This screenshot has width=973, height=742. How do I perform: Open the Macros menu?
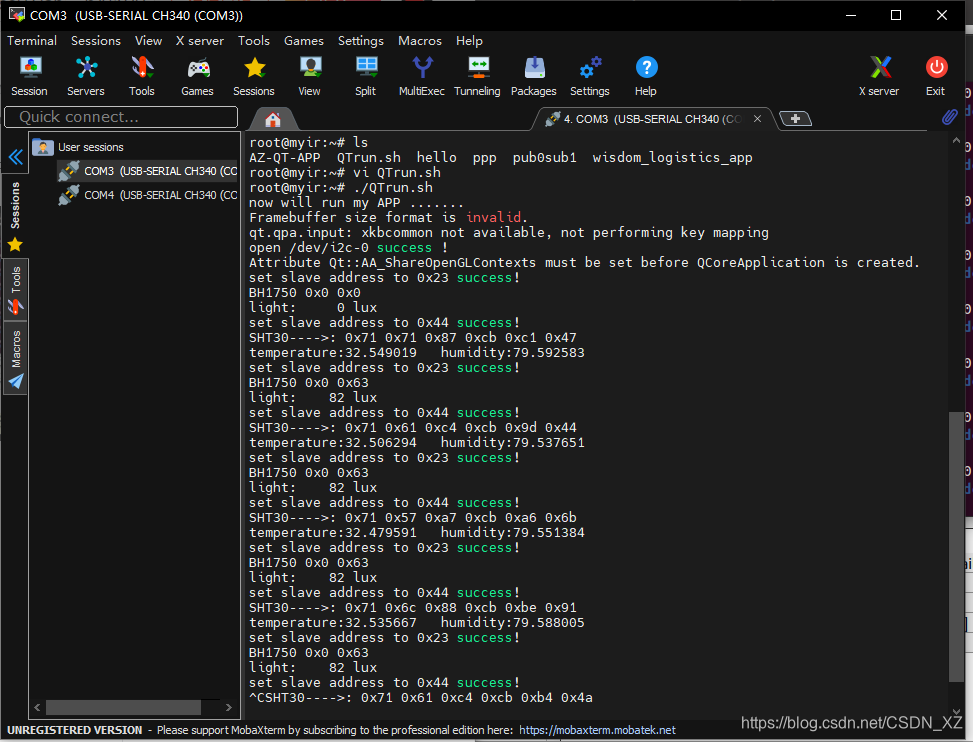point(419,41)
